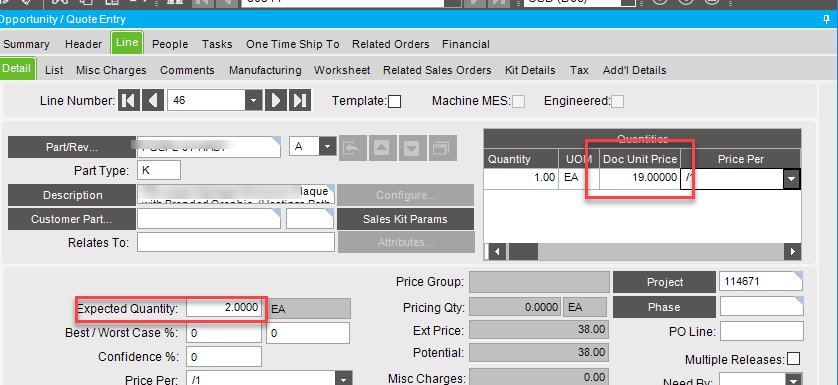
Task: Expand the Line Number dropdown
Action: (253, 101)
